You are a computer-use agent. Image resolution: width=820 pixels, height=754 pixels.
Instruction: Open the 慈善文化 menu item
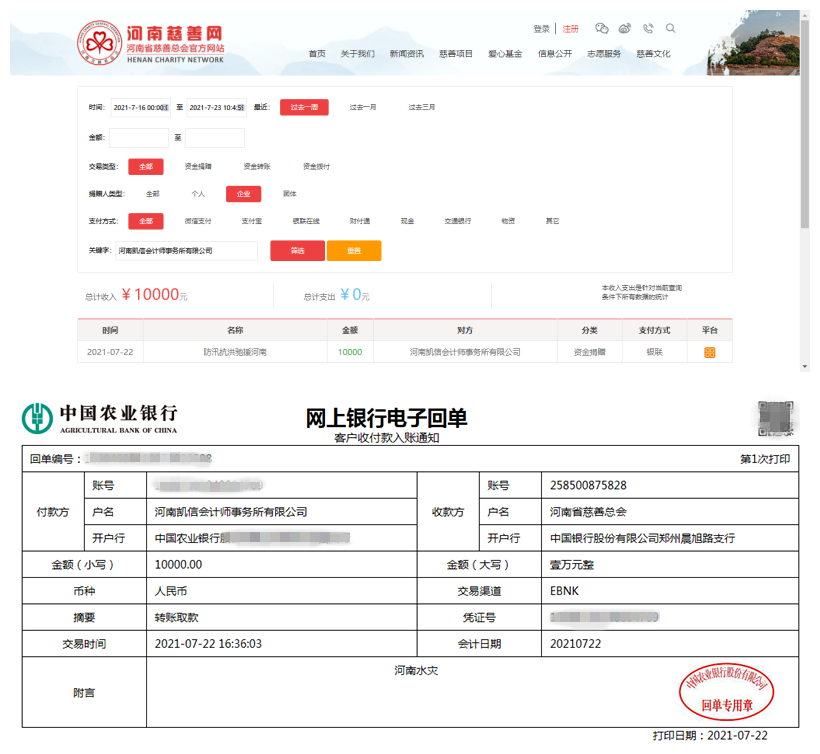pos(653,54)
